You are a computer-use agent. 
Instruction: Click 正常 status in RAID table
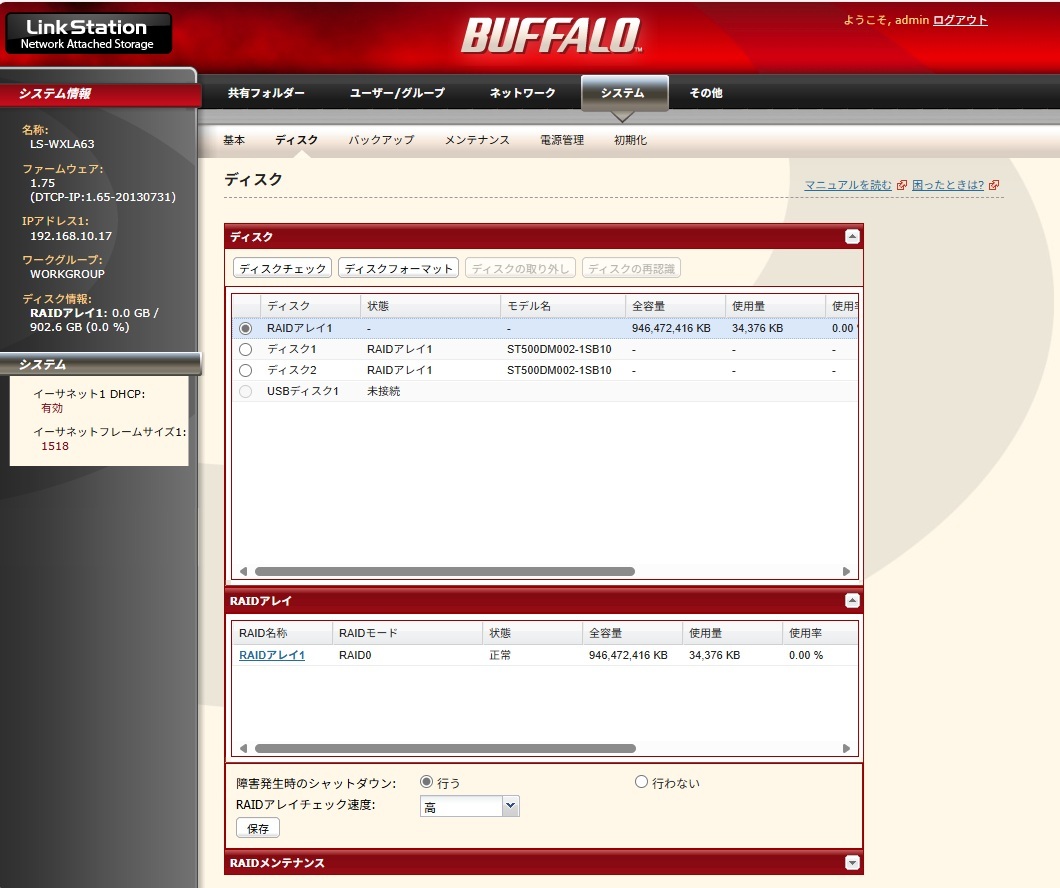point(500,656)
